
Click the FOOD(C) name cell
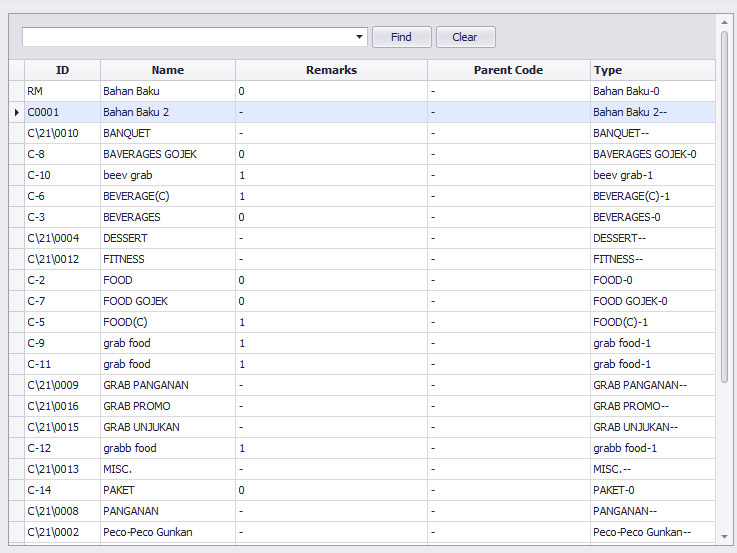coord(168,322)
